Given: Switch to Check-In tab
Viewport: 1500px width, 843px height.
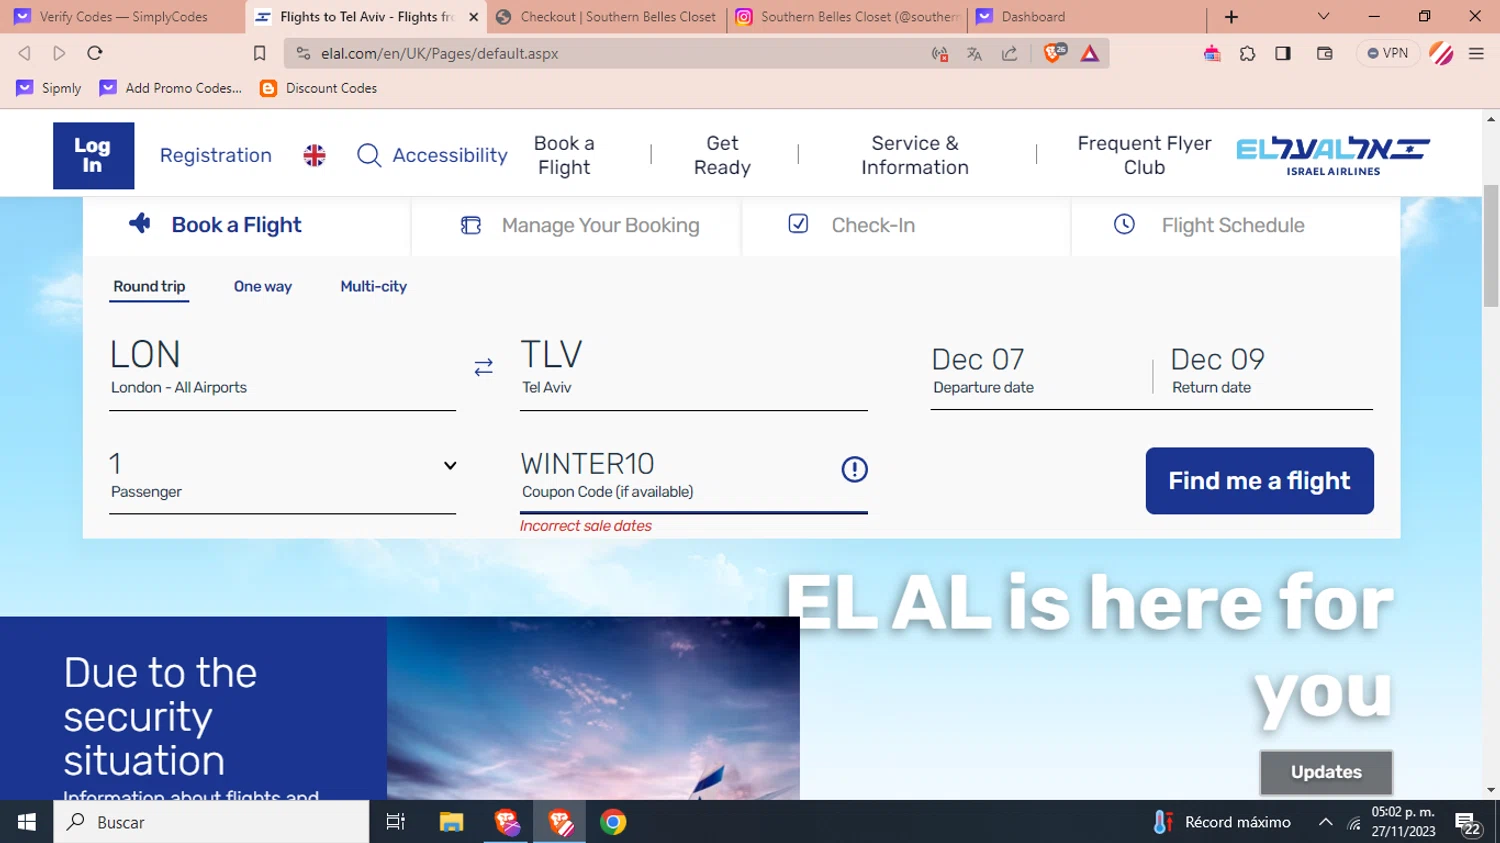Looking at the screenshot, I should [906, 226].
